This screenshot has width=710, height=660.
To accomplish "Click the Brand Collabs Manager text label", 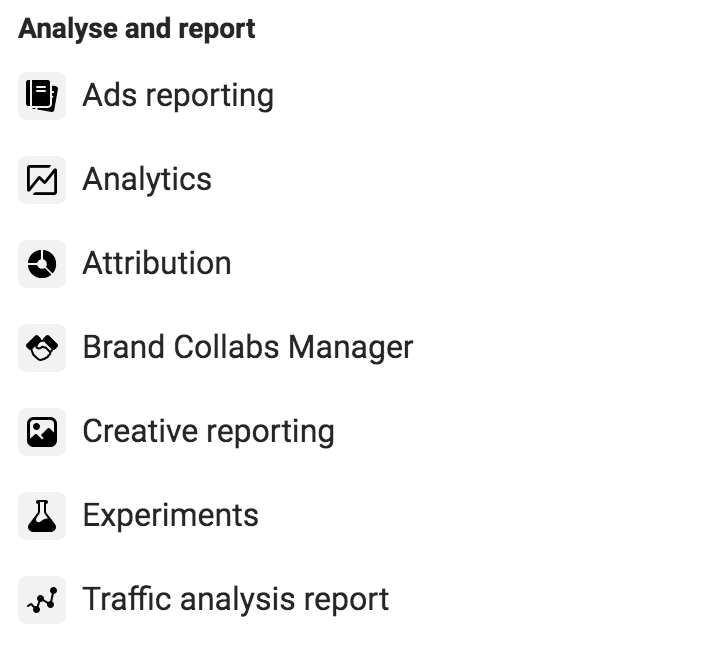I will coord(247,348).
